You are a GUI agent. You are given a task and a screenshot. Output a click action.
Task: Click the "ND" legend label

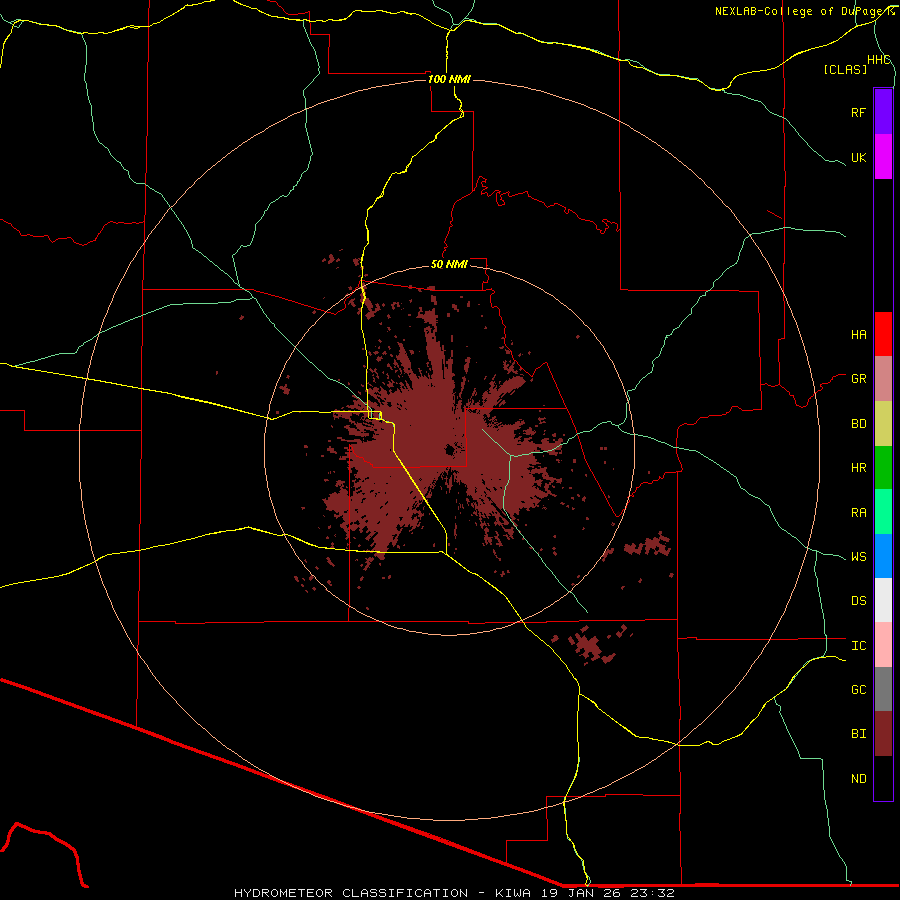click(858, 779)
